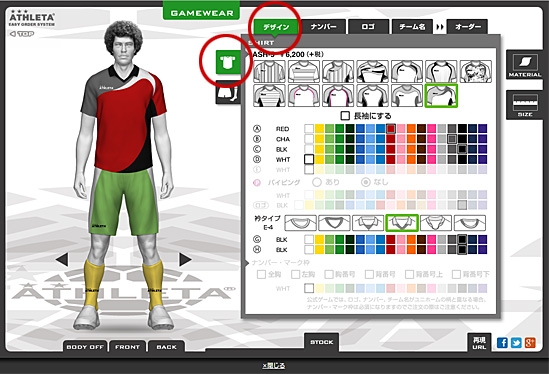
Task: Select パイピング なし radio button
Action: pos(366,182)
